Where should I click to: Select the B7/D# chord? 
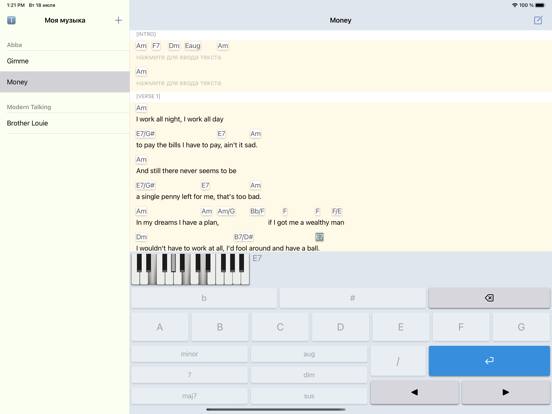244,237
